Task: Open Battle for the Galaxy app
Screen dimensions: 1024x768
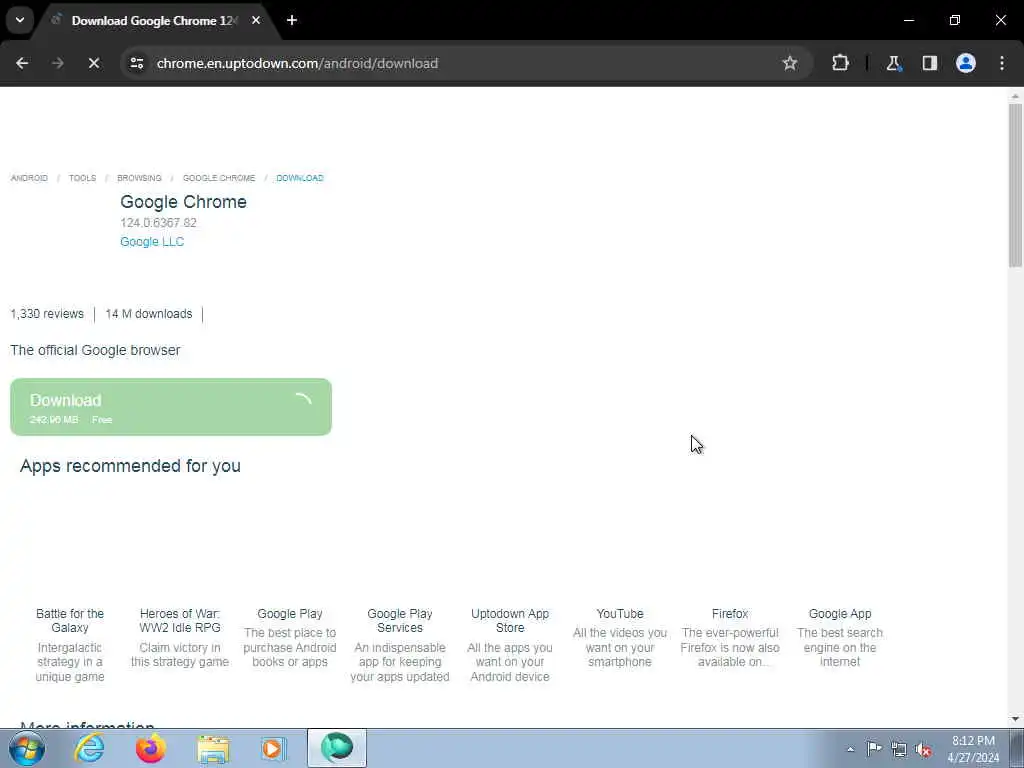Action: (70, 620)
